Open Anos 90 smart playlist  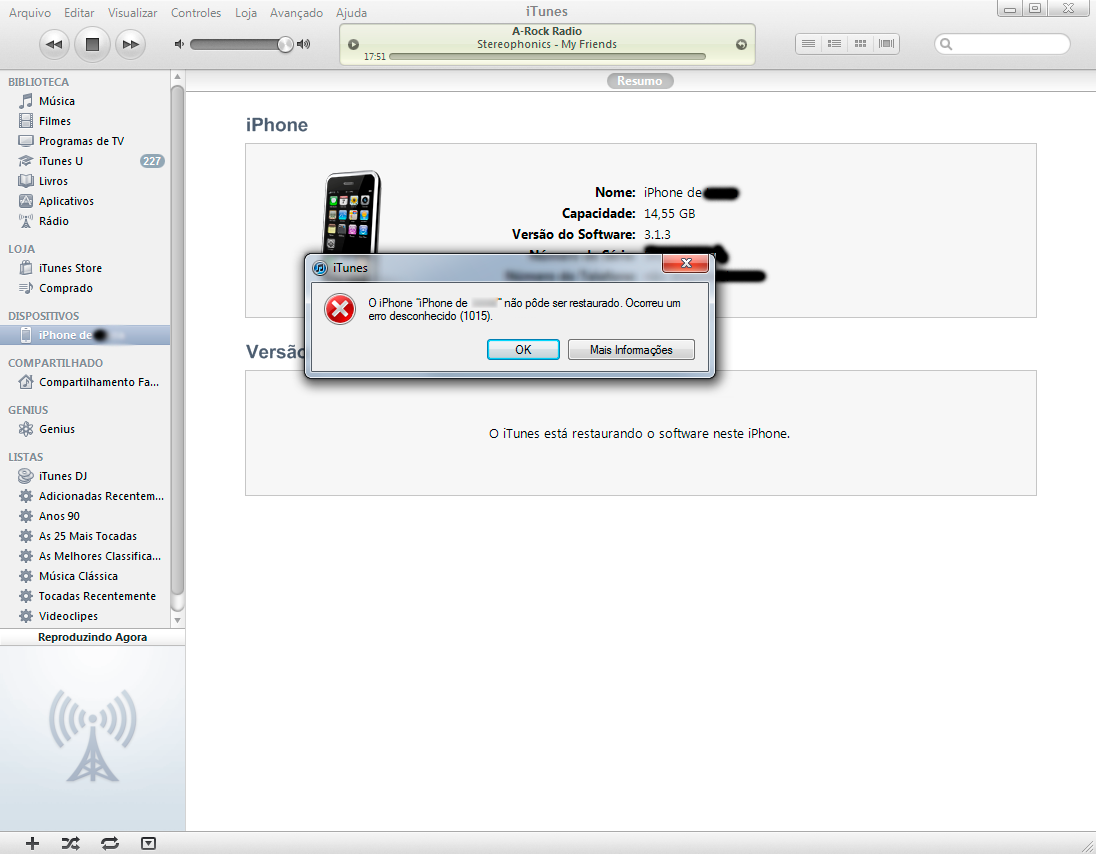pos(85,516)
